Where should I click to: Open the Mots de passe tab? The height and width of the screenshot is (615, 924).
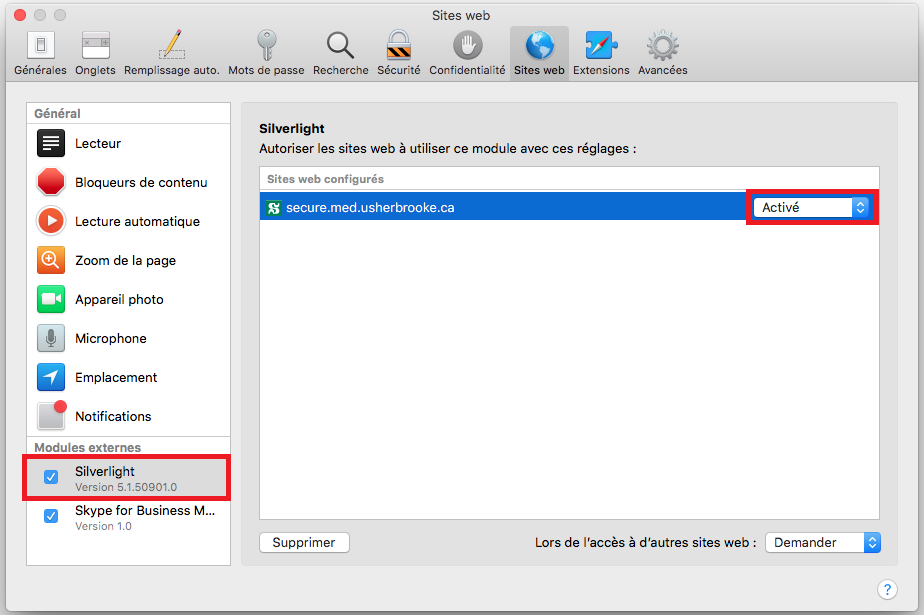(x=267, y=52)
